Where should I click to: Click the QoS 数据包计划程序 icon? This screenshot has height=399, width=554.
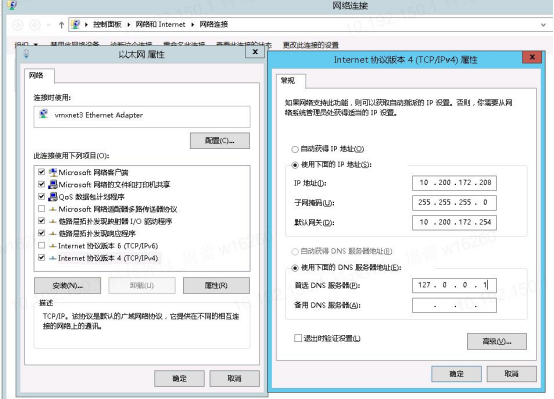coord(53,196)
